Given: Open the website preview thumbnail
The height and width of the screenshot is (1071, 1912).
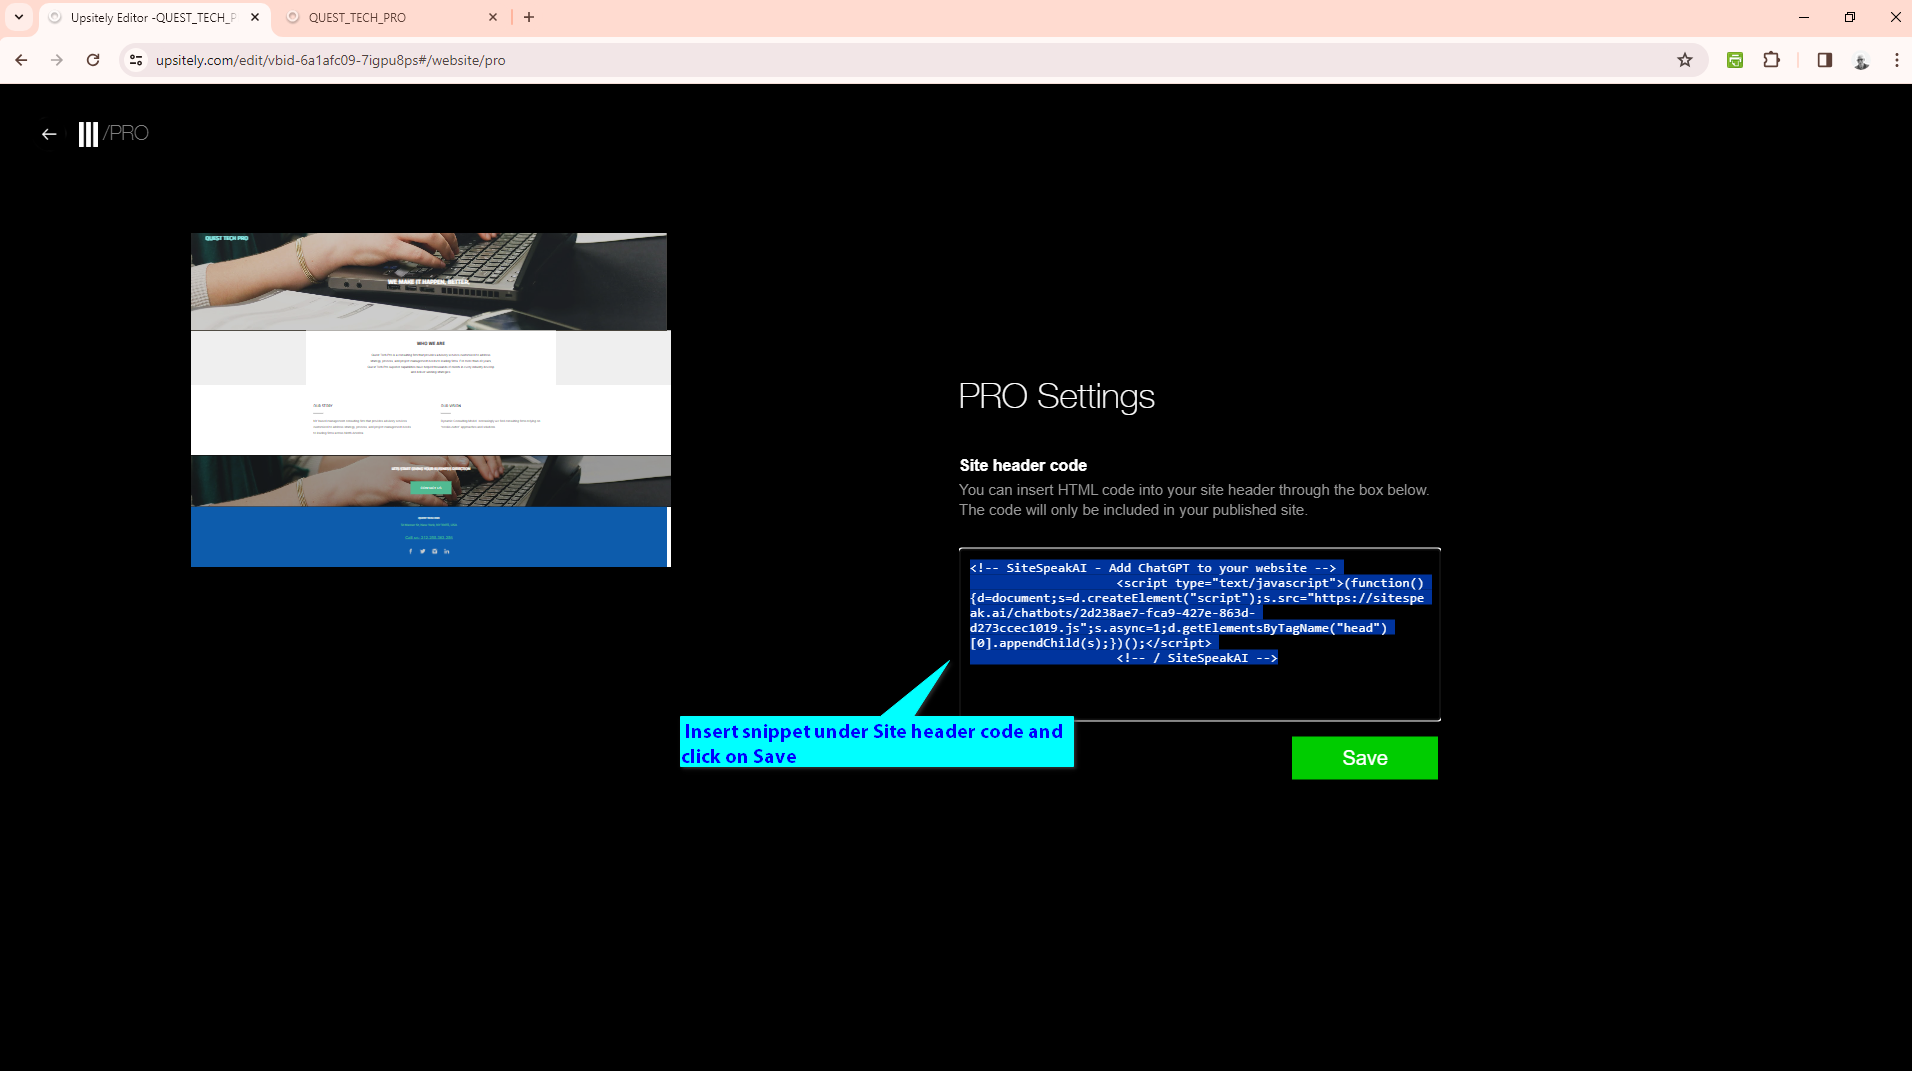Looking at the screenshot, I should point(431,400).
